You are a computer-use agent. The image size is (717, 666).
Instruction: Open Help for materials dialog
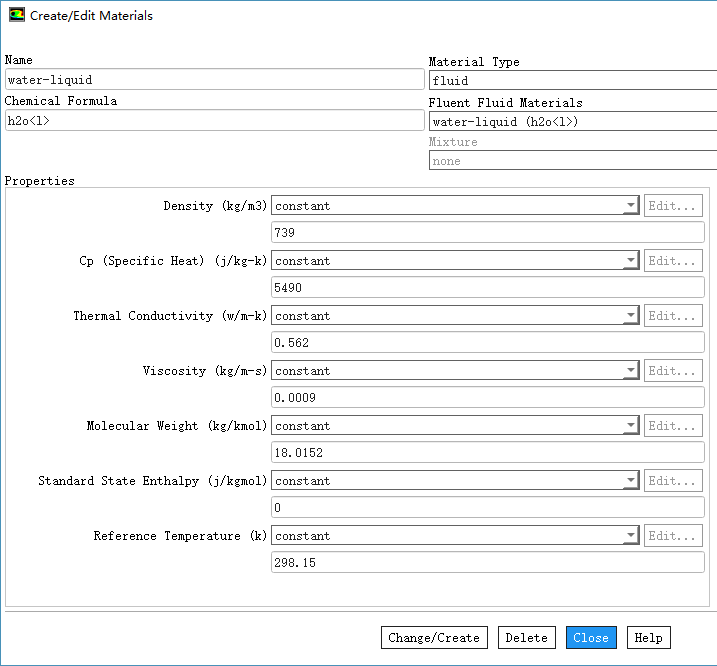tap(648, 638)
